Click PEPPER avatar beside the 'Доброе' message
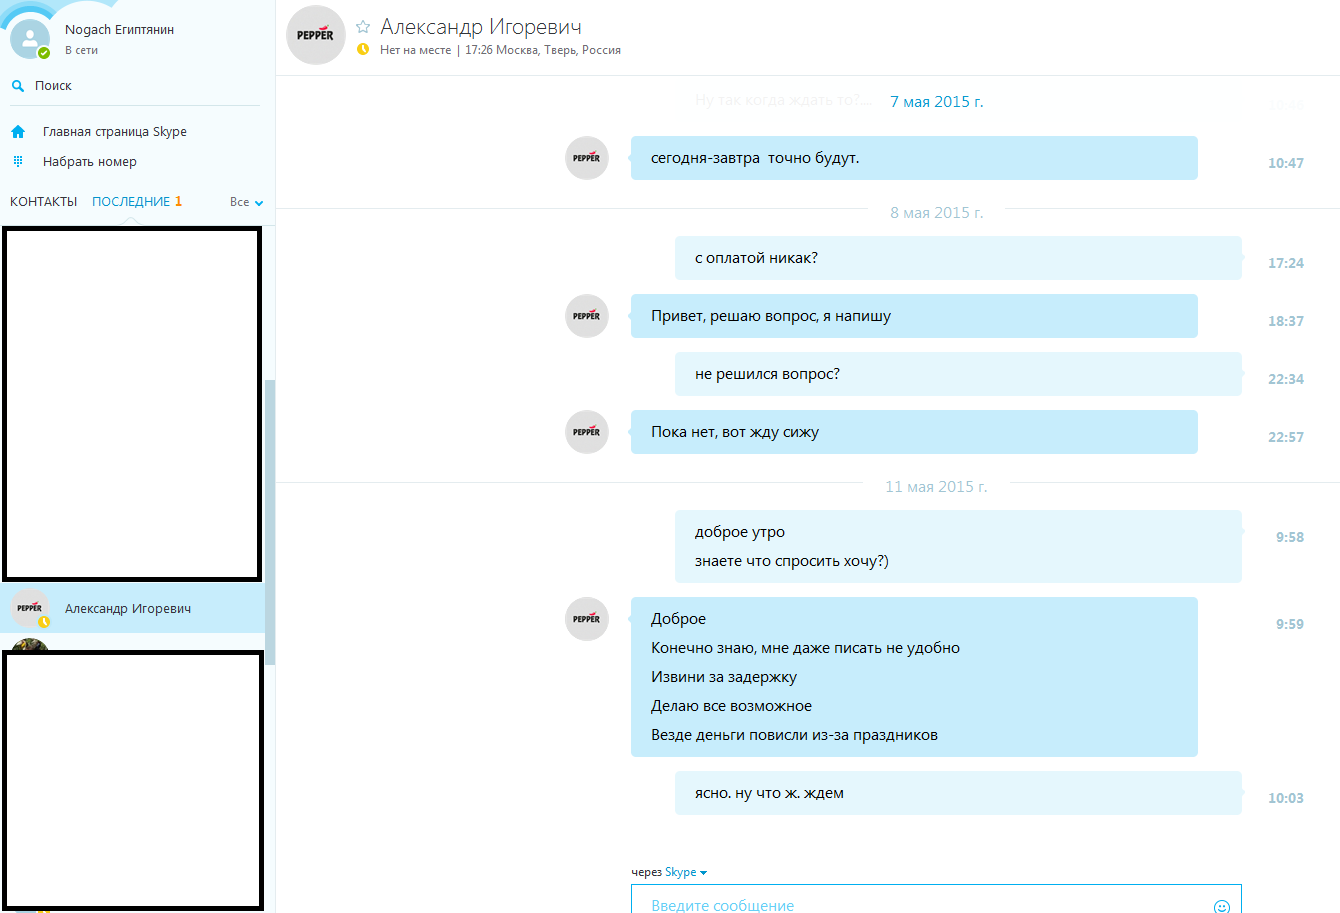This screenshot has width=1340, height=913. (x=587, y=619)
